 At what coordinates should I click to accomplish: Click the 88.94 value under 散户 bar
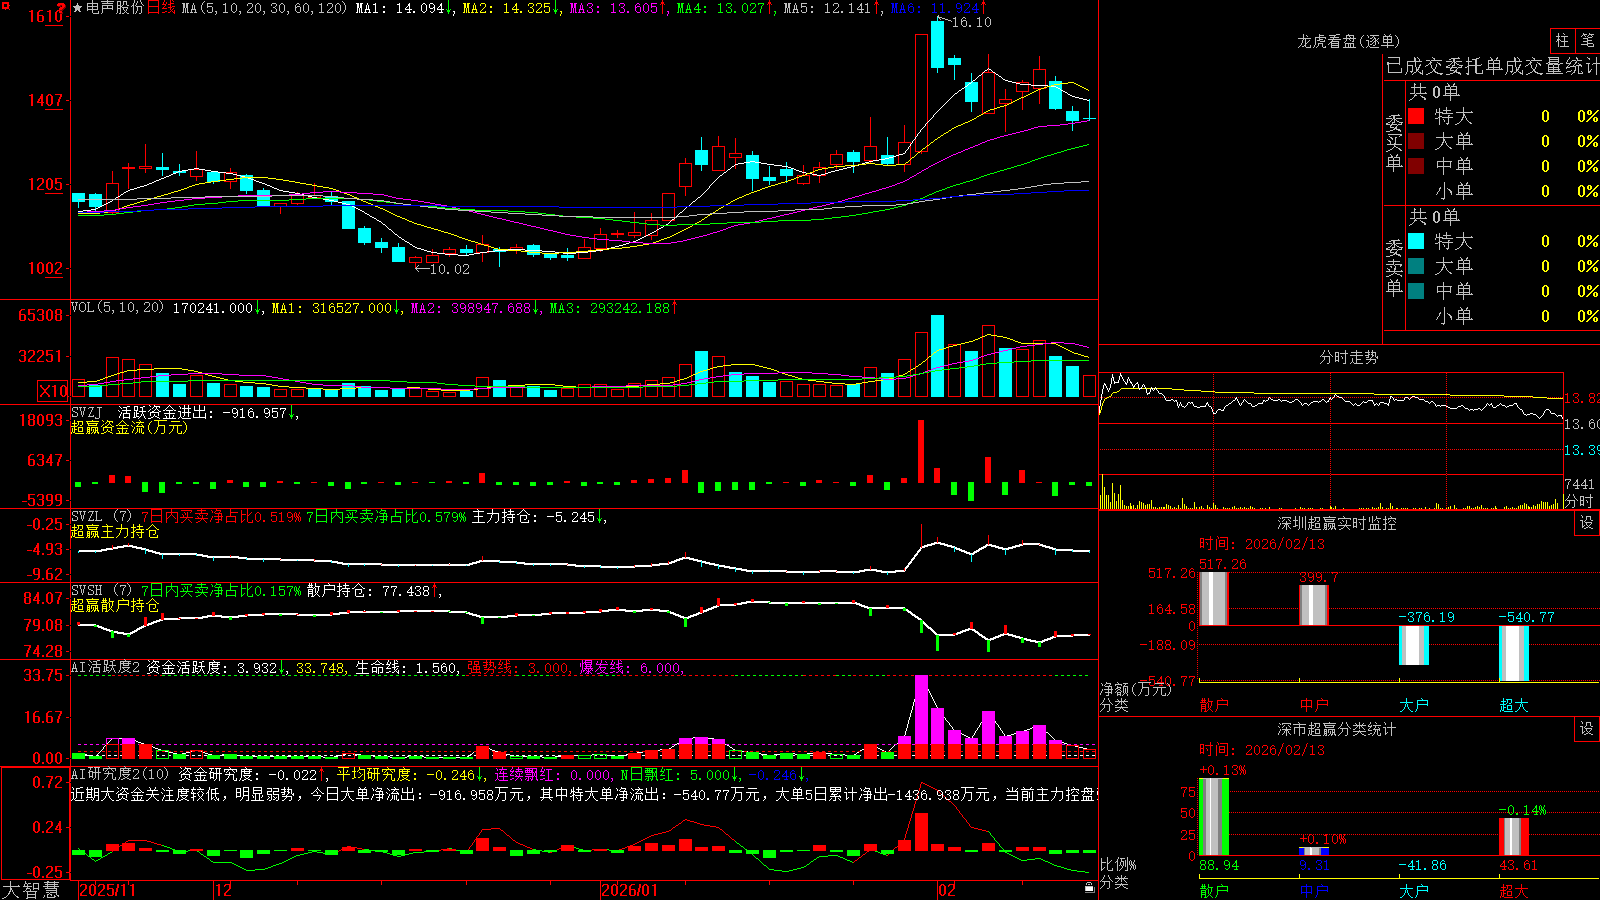(x=1219, y=865)
